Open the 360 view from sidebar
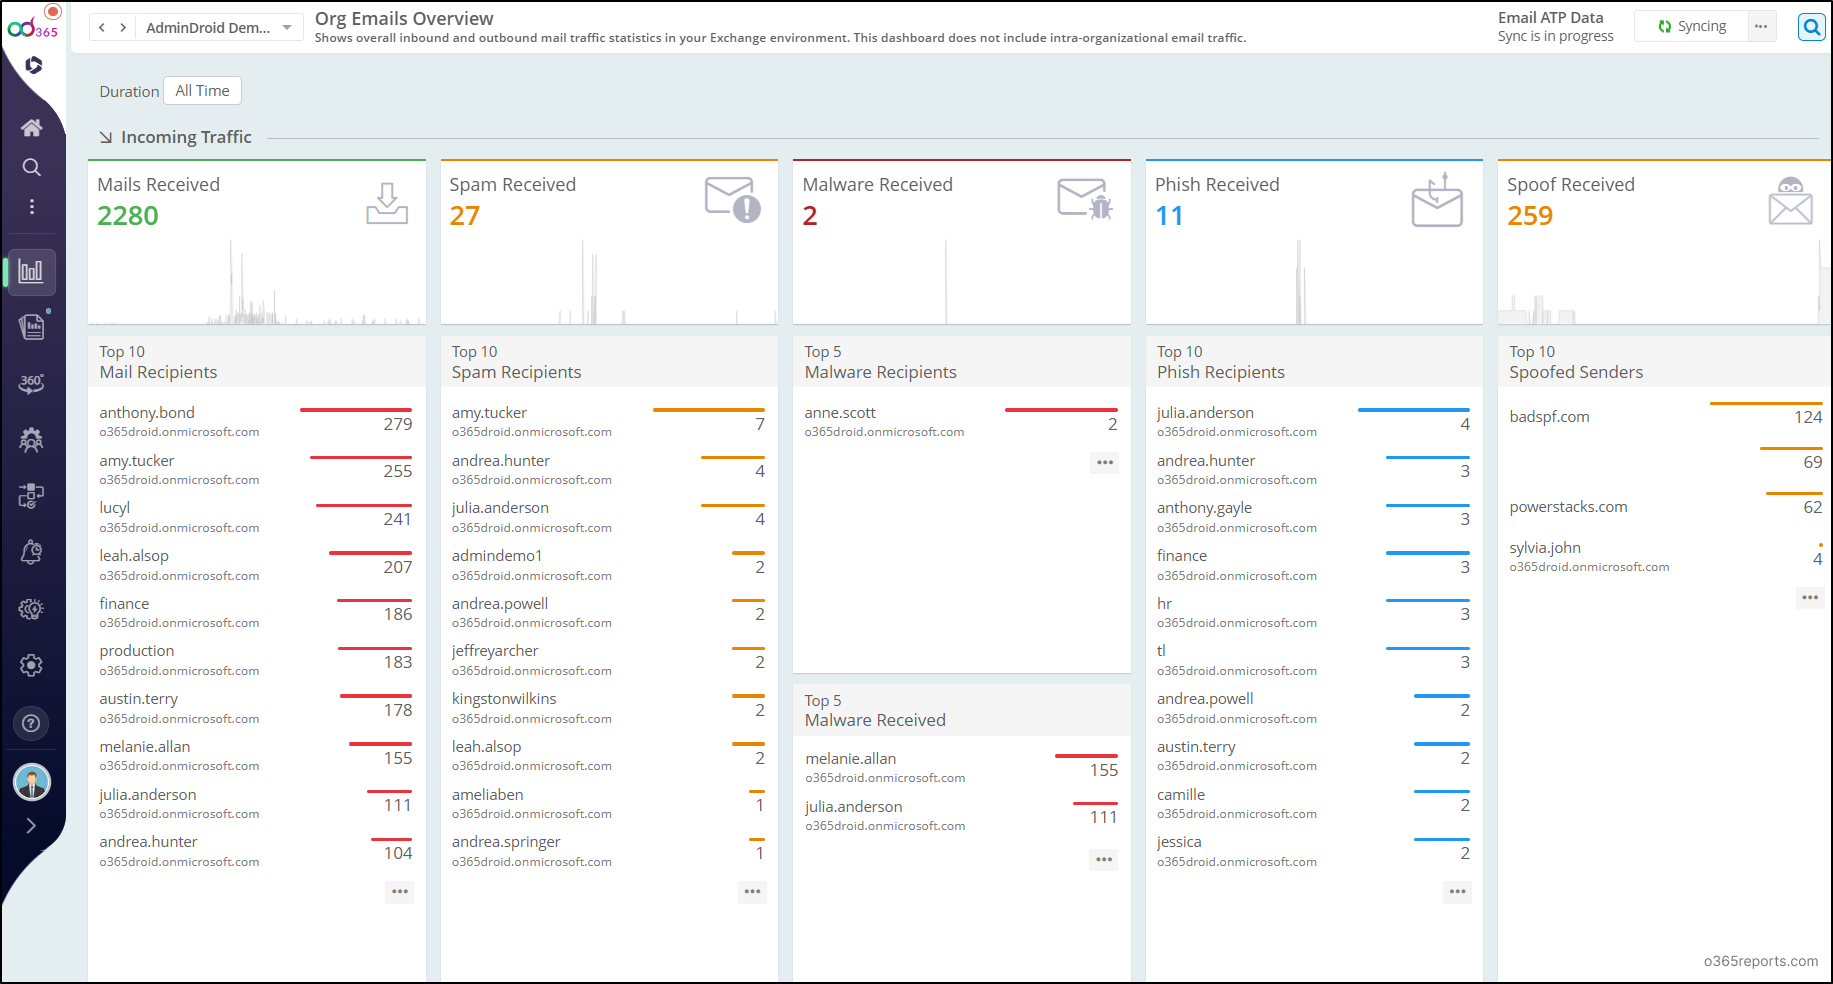This screenshot has height=984, width=1833. (x=31, y=384)
